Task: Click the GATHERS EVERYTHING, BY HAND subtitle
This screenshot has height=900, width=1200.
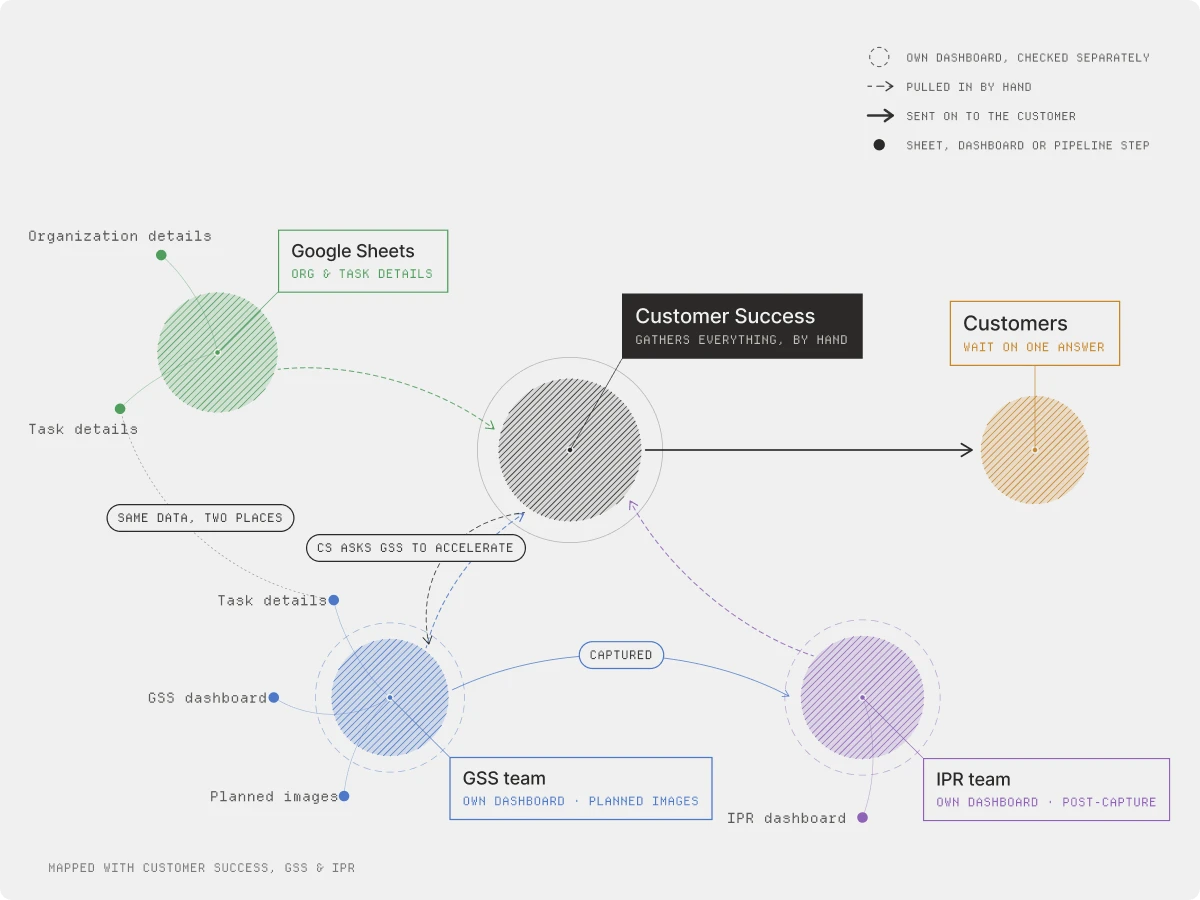Action: [x=741, y=340]
